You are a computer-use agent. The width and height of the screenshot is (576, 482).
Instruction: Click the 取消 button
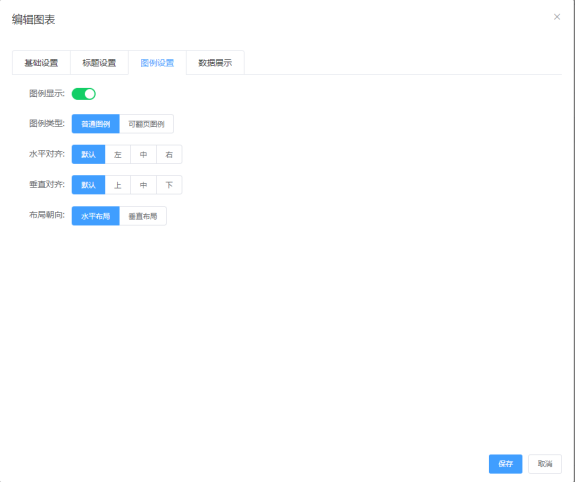click(545, 464)
